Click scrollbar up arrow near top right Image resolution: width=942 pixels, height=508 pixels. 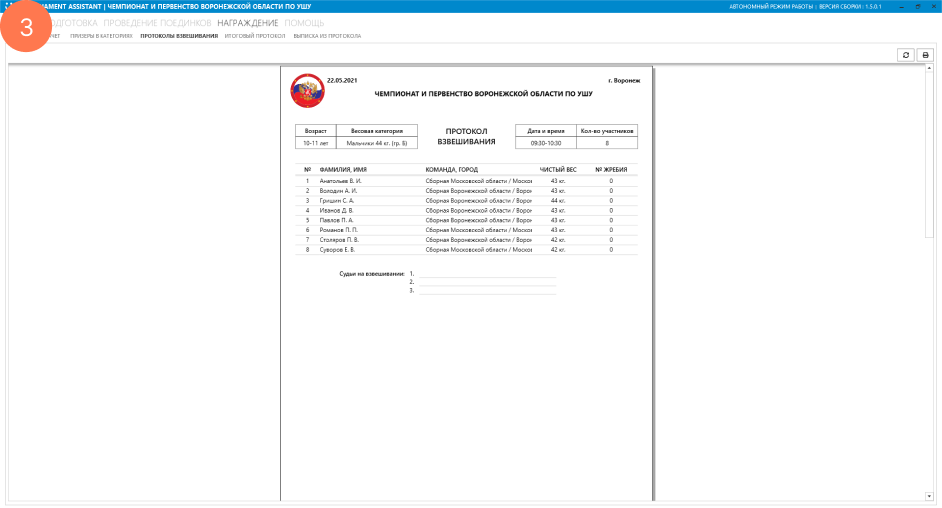point(930,70)
